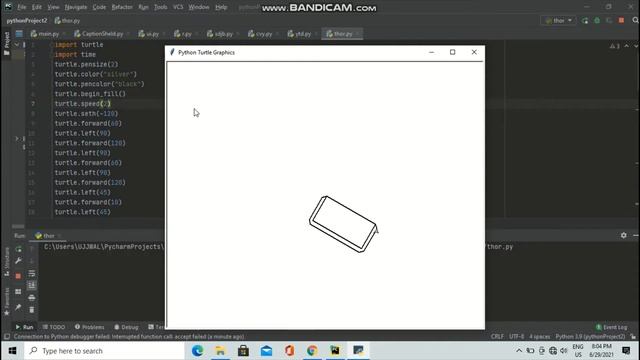Click the Rerun icon in Run panel
The height and width of the screenshot is (360, 640).
[18, 249]
